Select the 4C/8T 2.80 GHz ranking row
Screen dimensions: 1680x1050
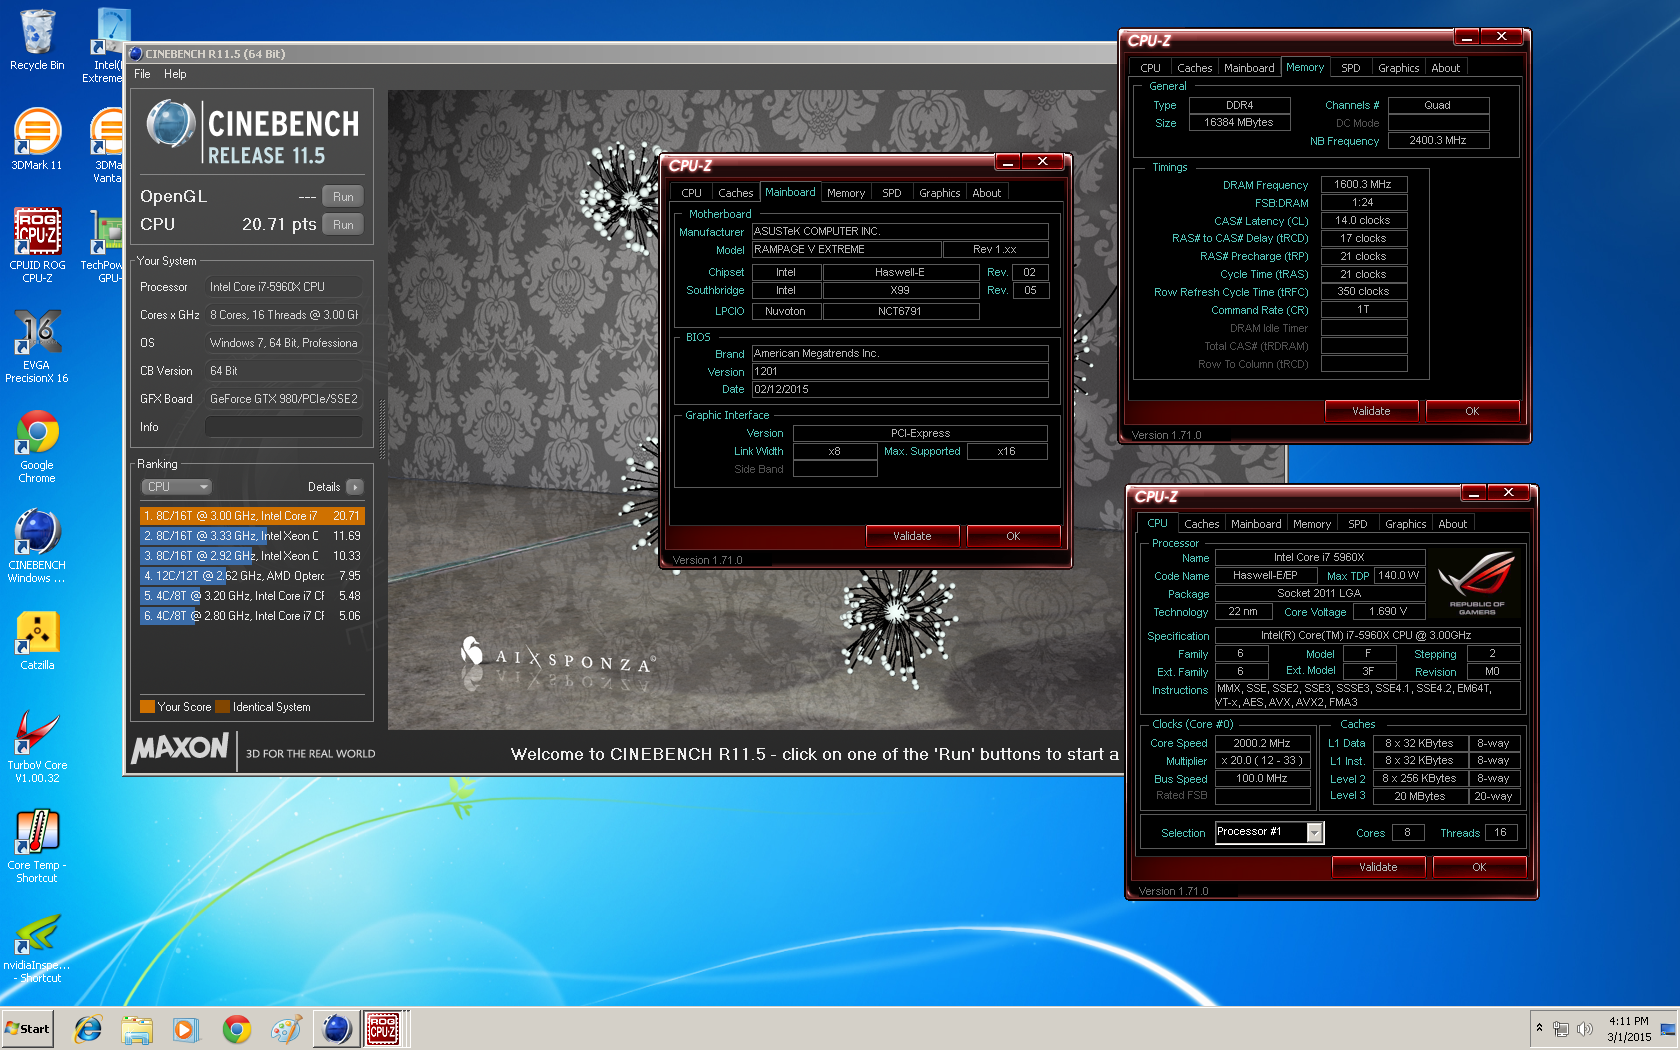point(252,616)
